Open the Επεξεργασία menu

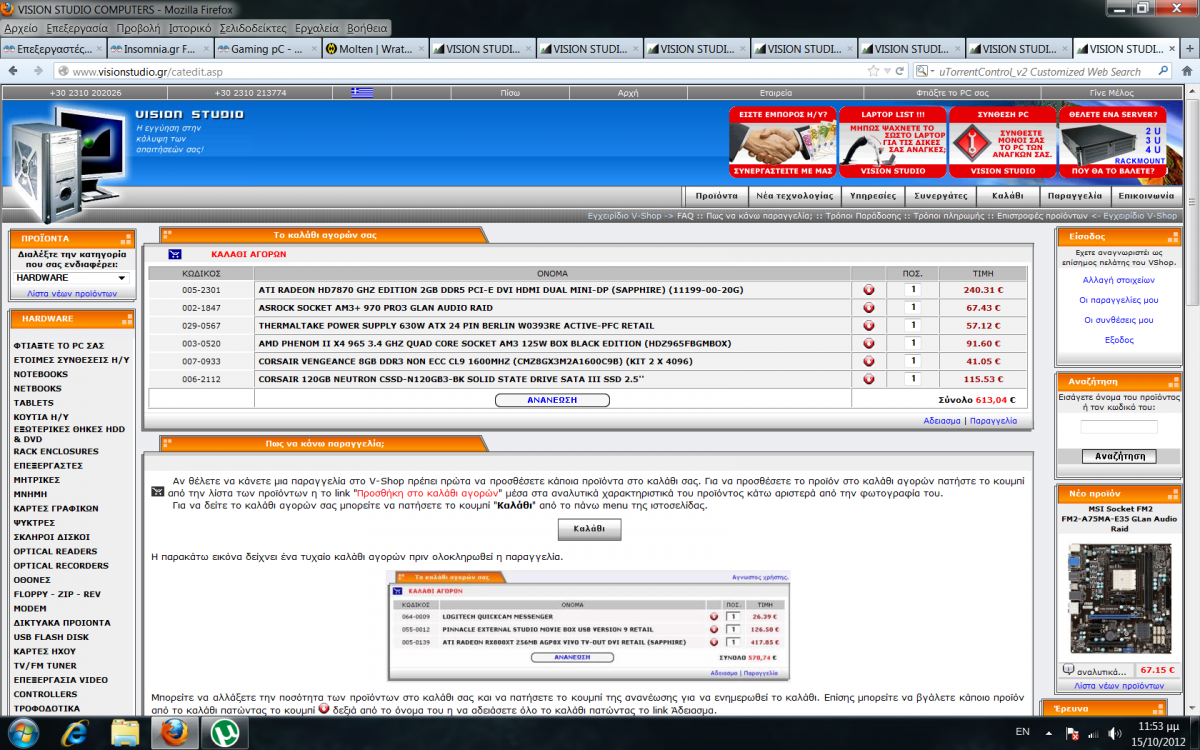76,29
